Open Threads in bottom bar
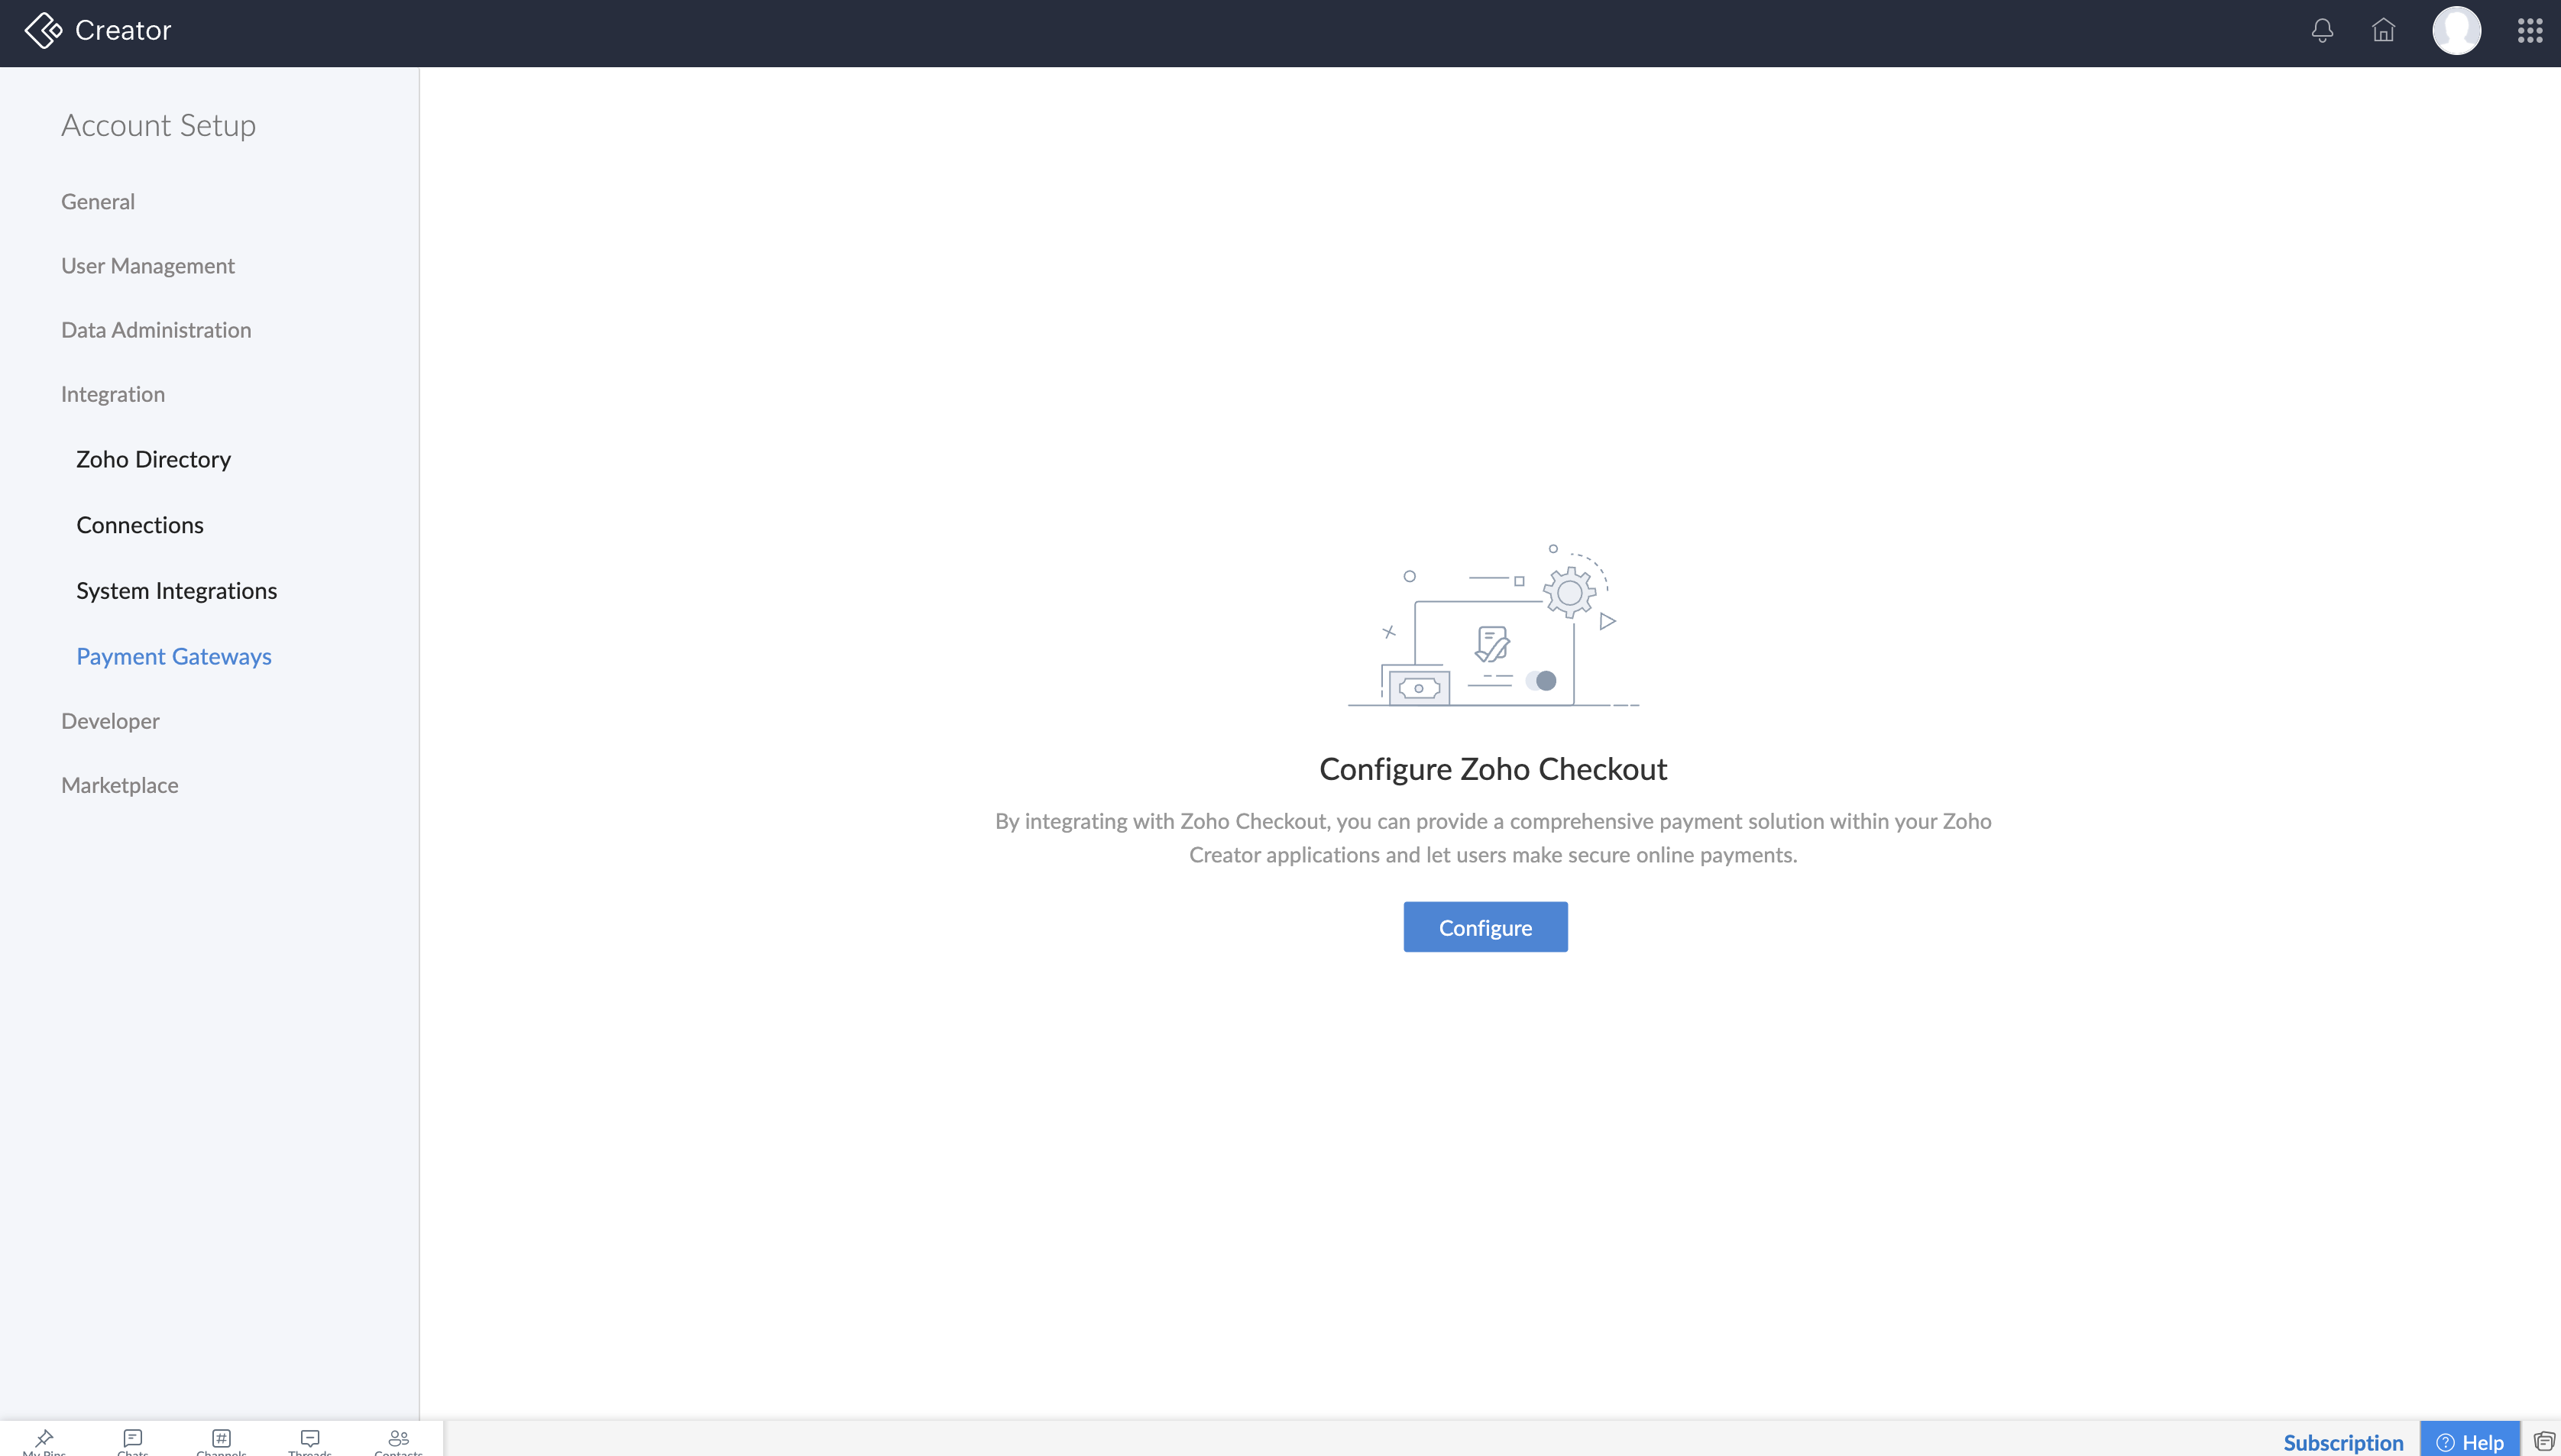 pyautogui.click(x=310, y=1440)
